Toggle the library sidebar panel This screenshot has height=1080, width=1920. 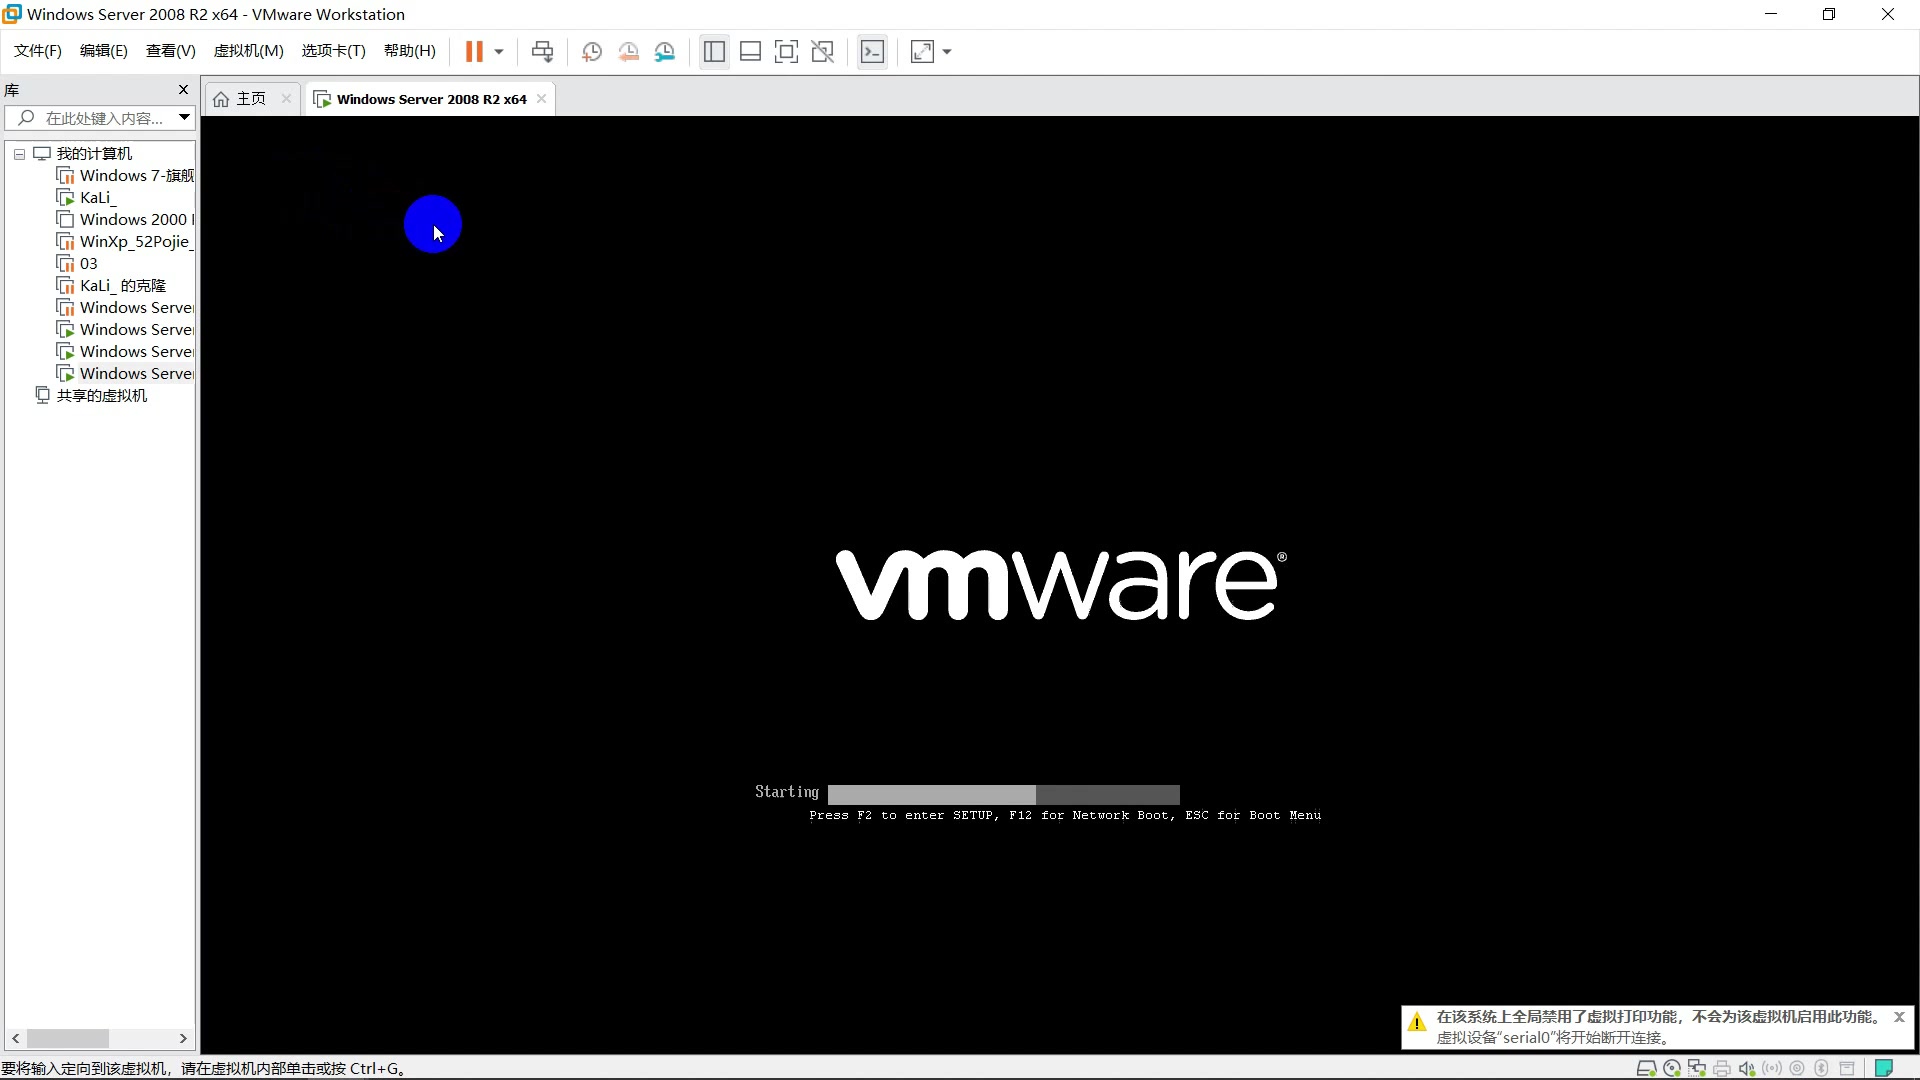714,52
